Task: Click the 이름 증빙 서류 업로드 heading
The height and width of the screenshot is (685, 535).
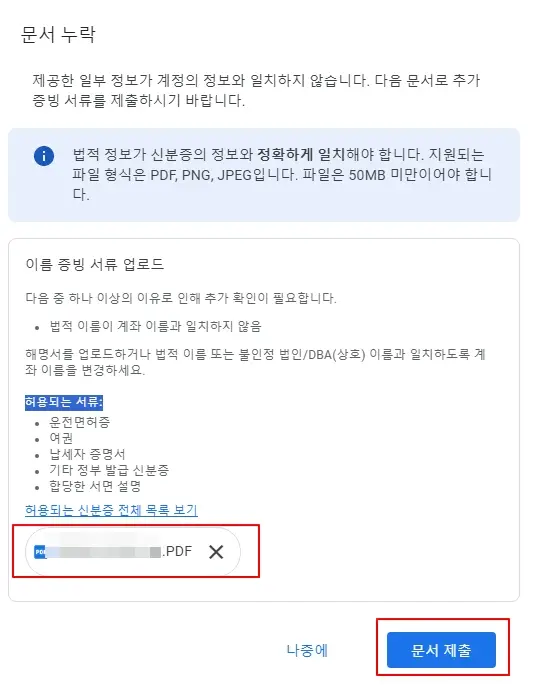Action: [95, 264]
